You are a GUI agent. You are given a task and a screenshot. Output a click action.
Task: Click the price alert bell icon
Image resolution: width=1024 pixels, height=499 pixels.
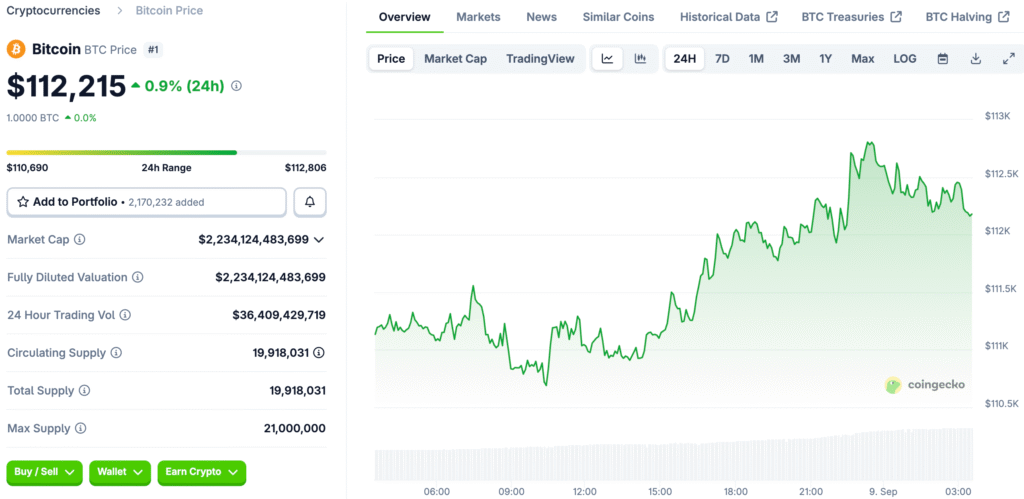pyautogui.click(x=310, y=202)
